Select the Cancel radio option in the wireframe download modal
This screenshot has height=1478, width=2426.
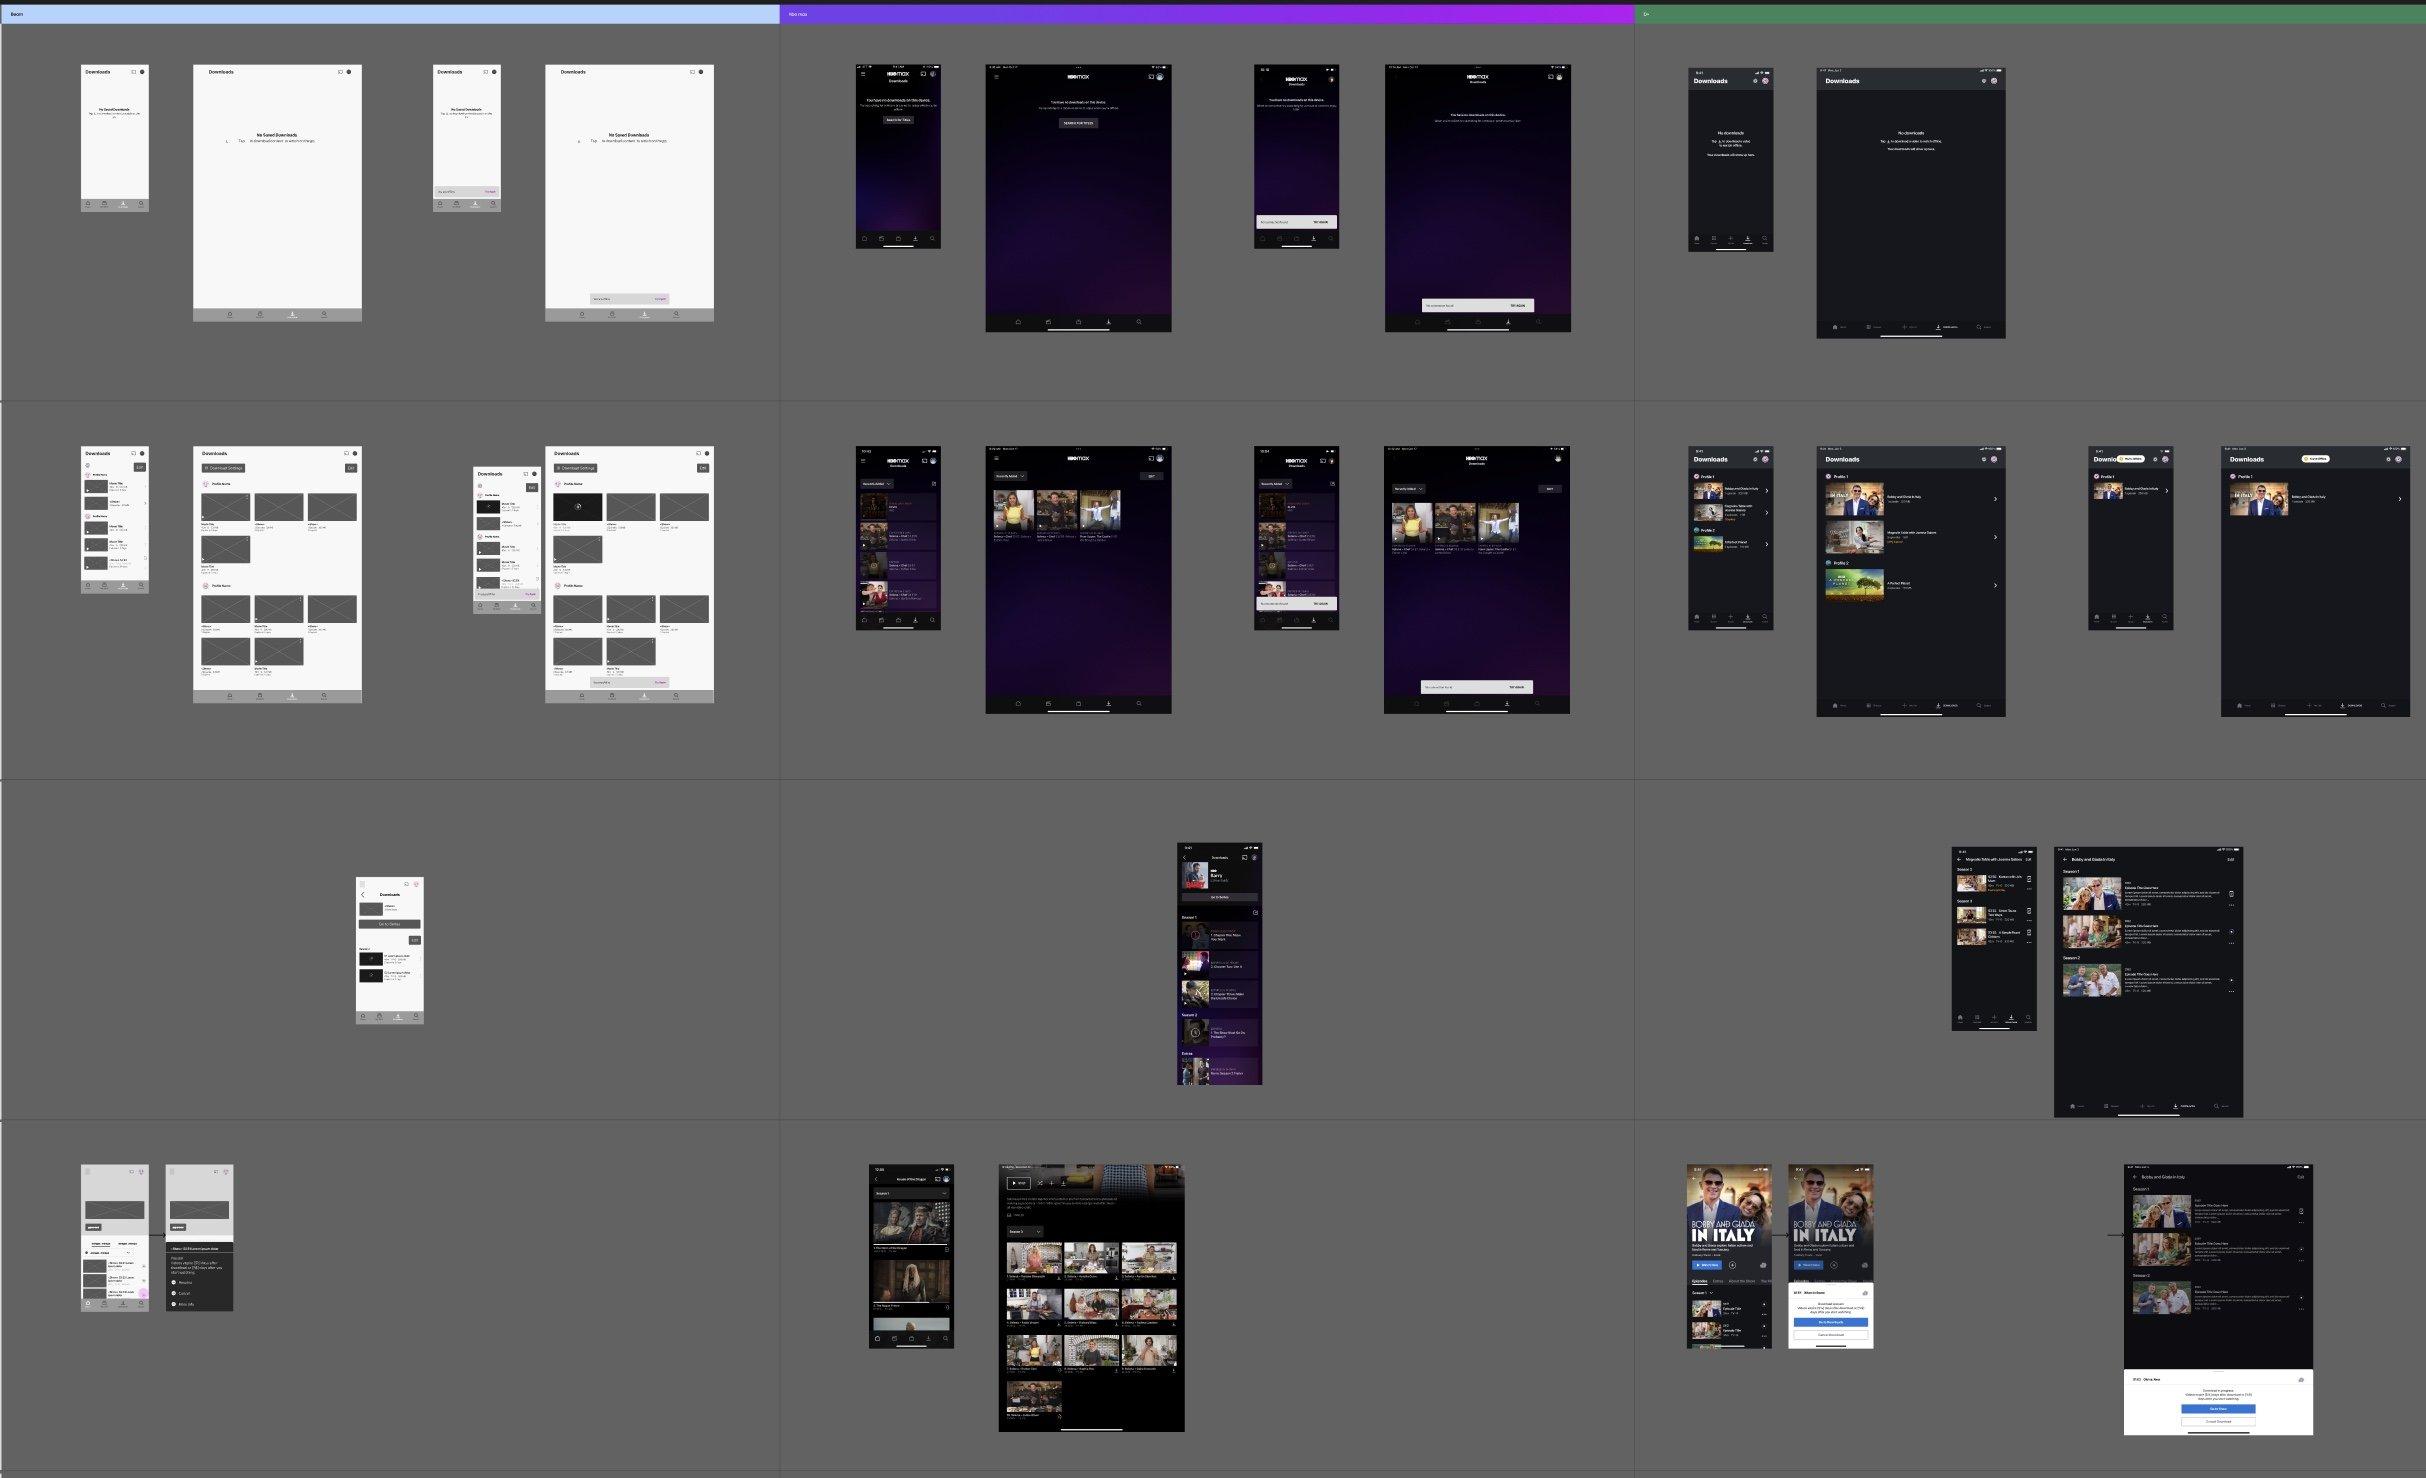173,1293
